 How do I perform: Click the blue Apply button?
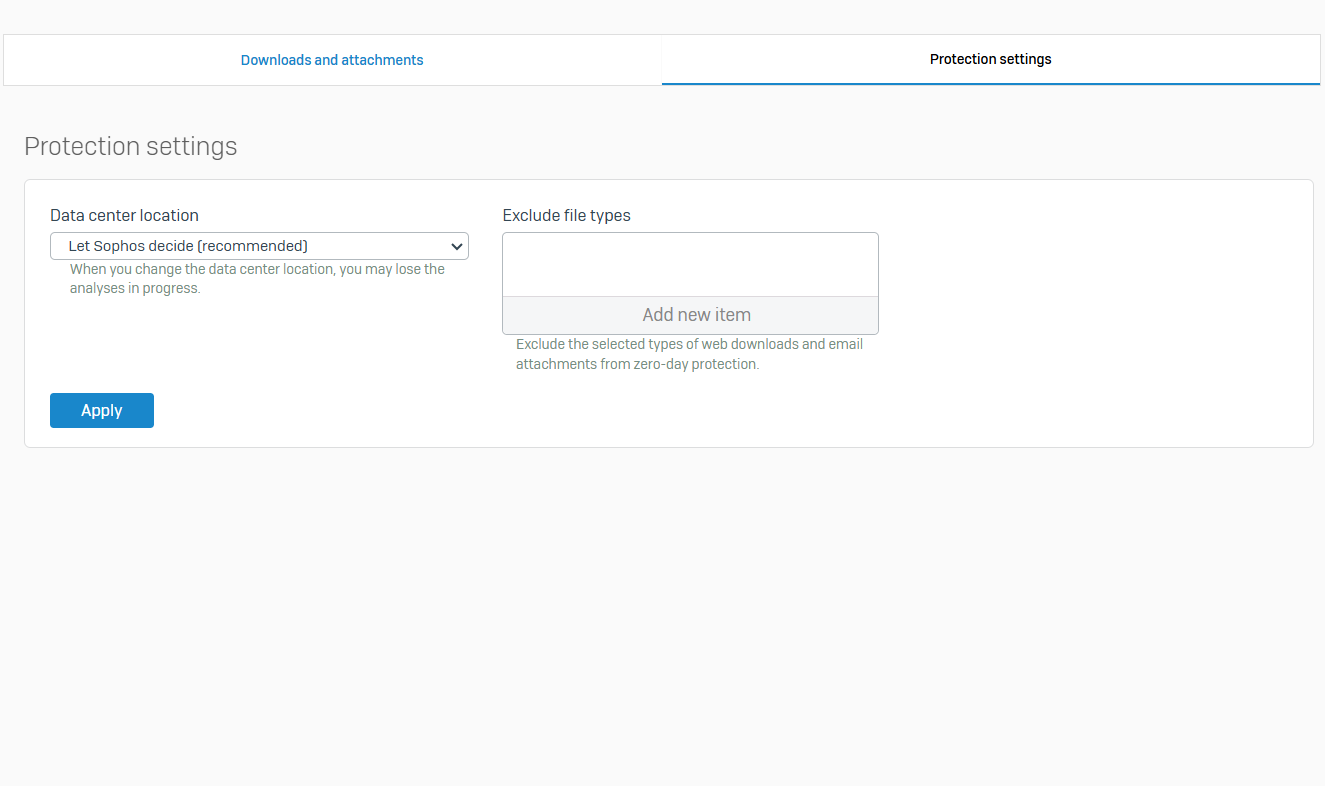pos(102,410)
